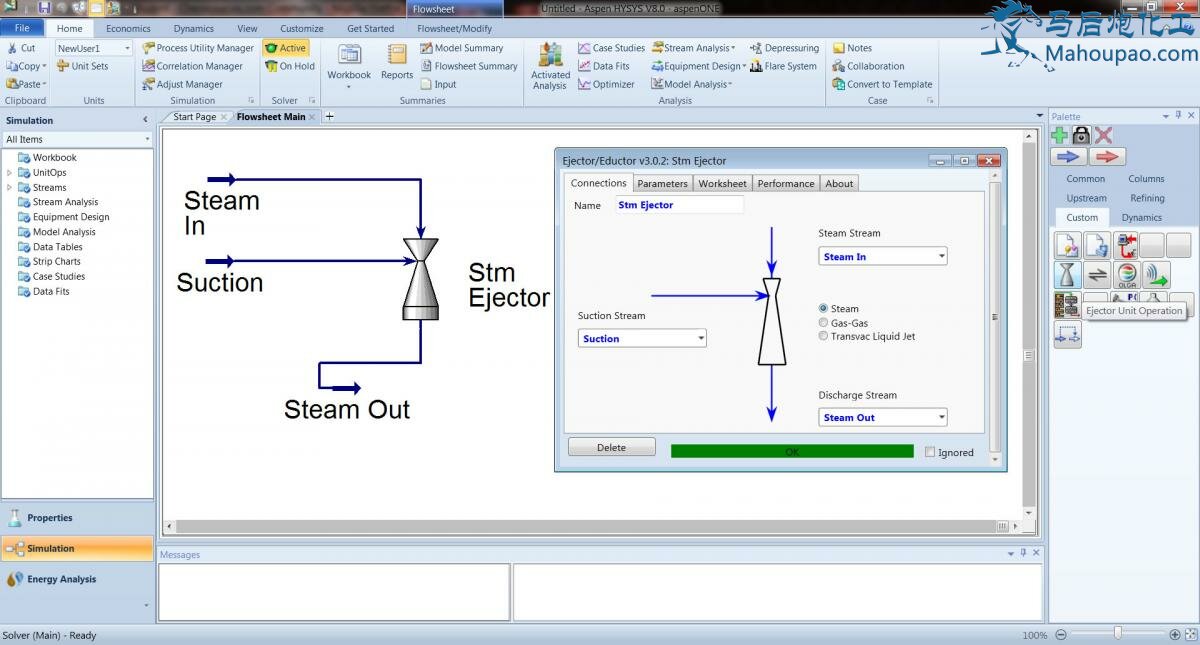Click the Reports icon

click(397, 58)
